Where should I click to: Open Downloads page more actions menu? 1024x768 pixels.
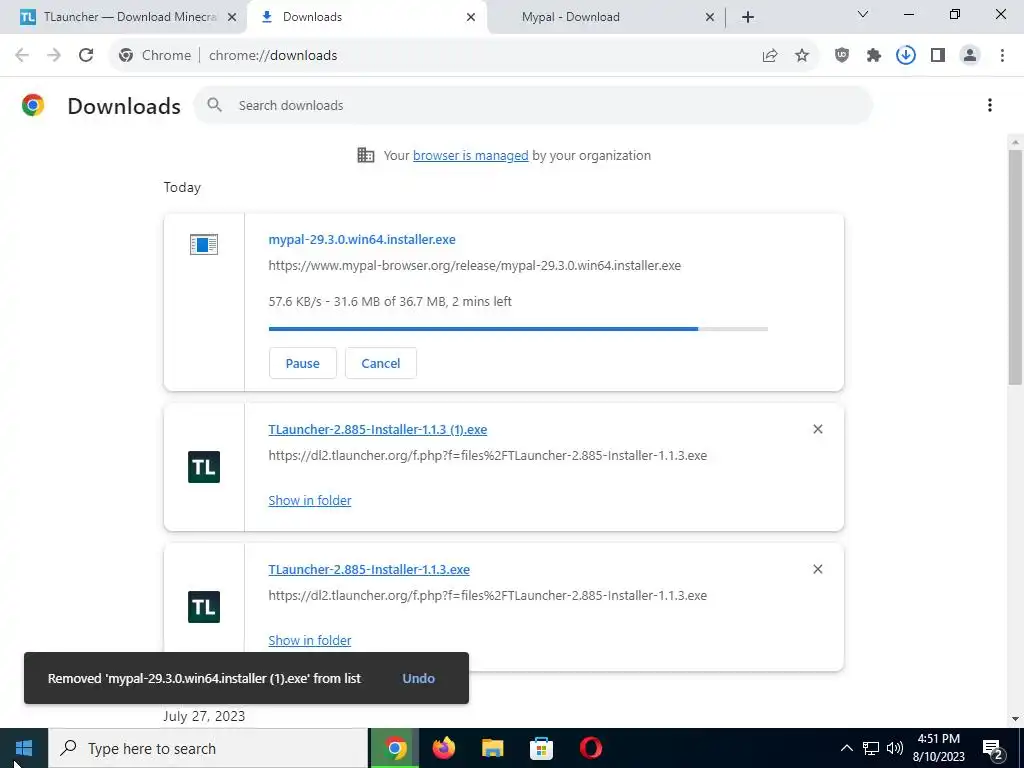click(x=990, y=105)
